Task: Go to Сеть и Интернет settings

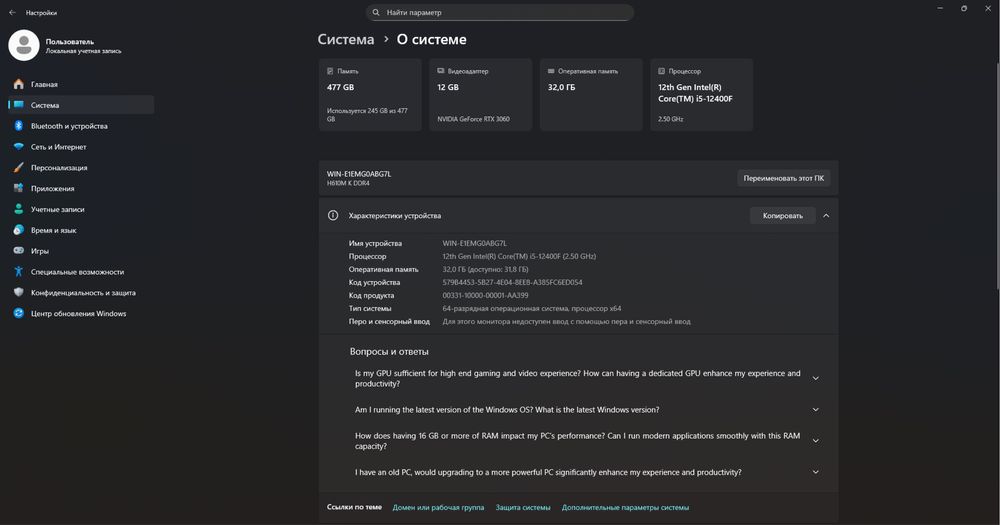Action: click(81, 147)
